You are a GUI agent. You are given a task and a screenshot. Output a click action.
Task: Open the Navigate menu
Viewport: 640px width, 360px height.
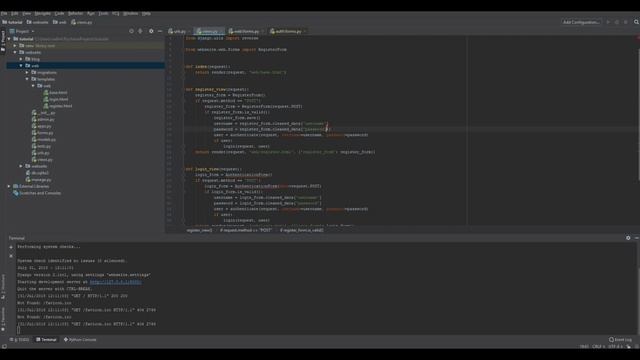[x=42, y=13]
